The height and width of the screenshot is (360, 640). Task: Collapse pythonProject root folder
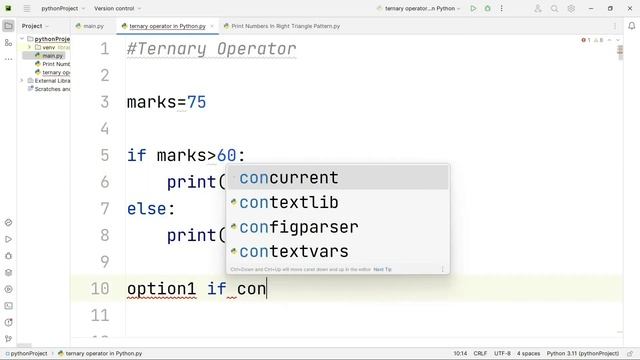point(22,39)
